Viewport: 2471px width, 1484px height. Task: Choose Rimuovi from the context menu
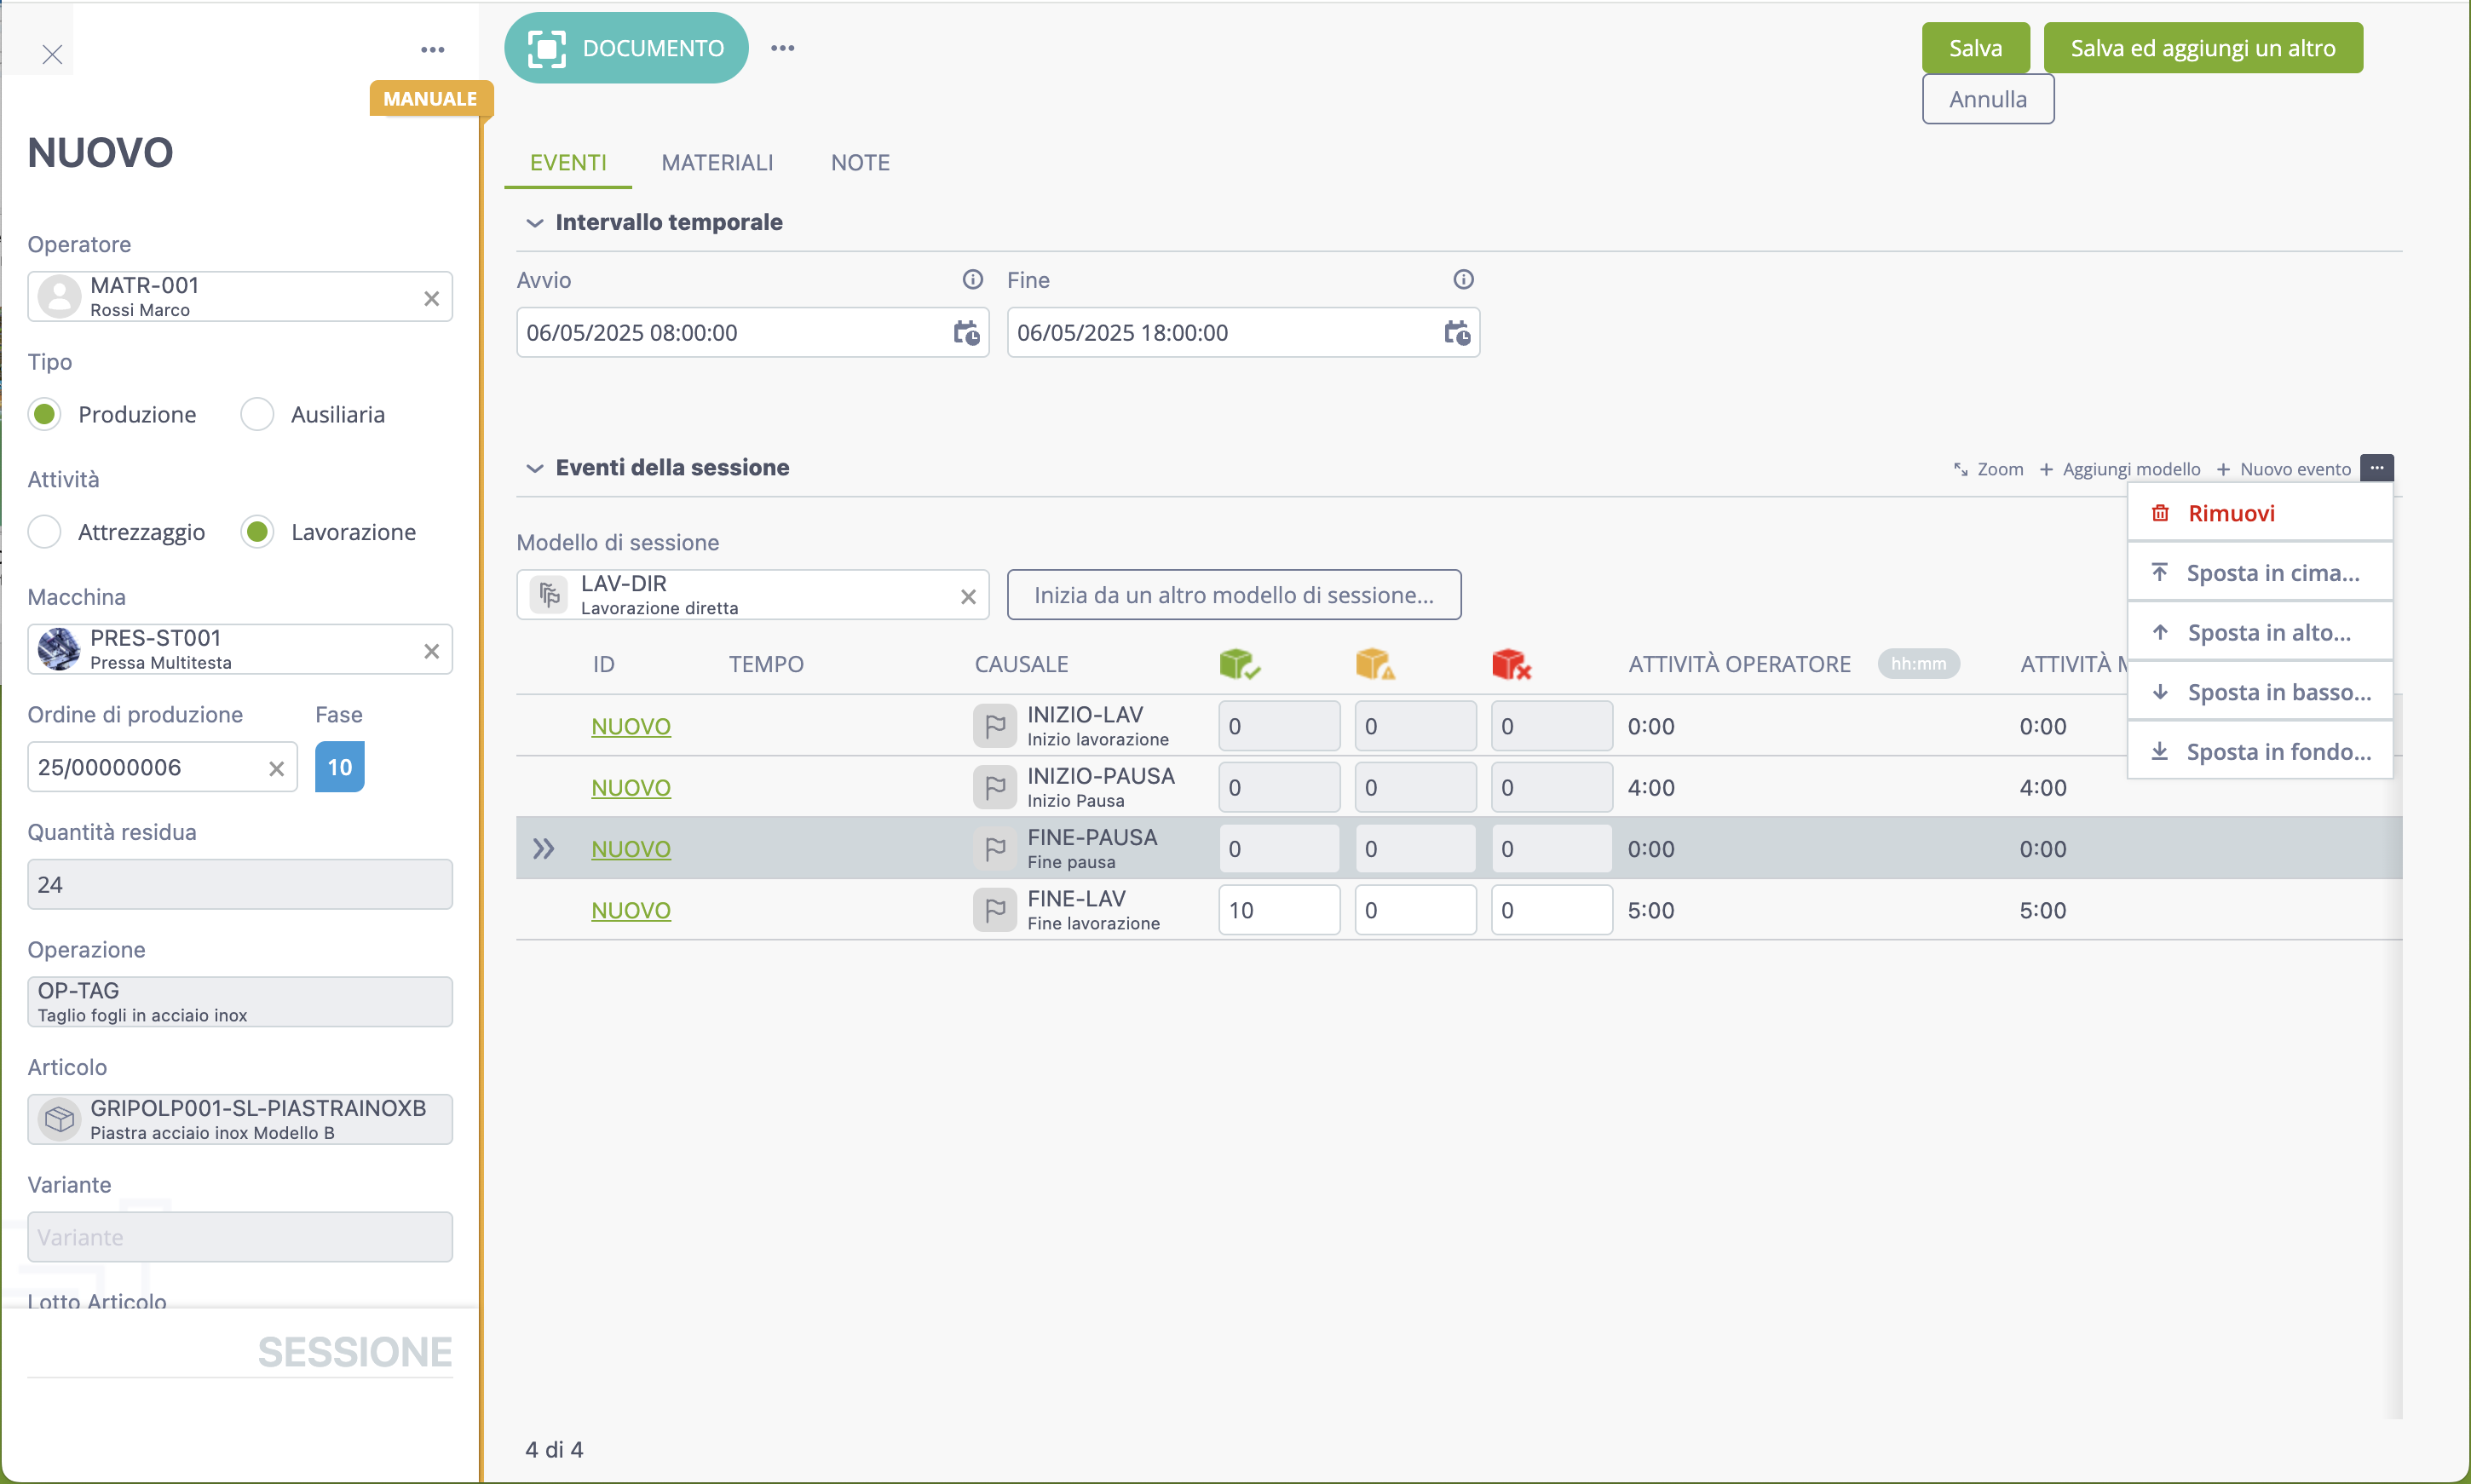tap(2260, 513)
